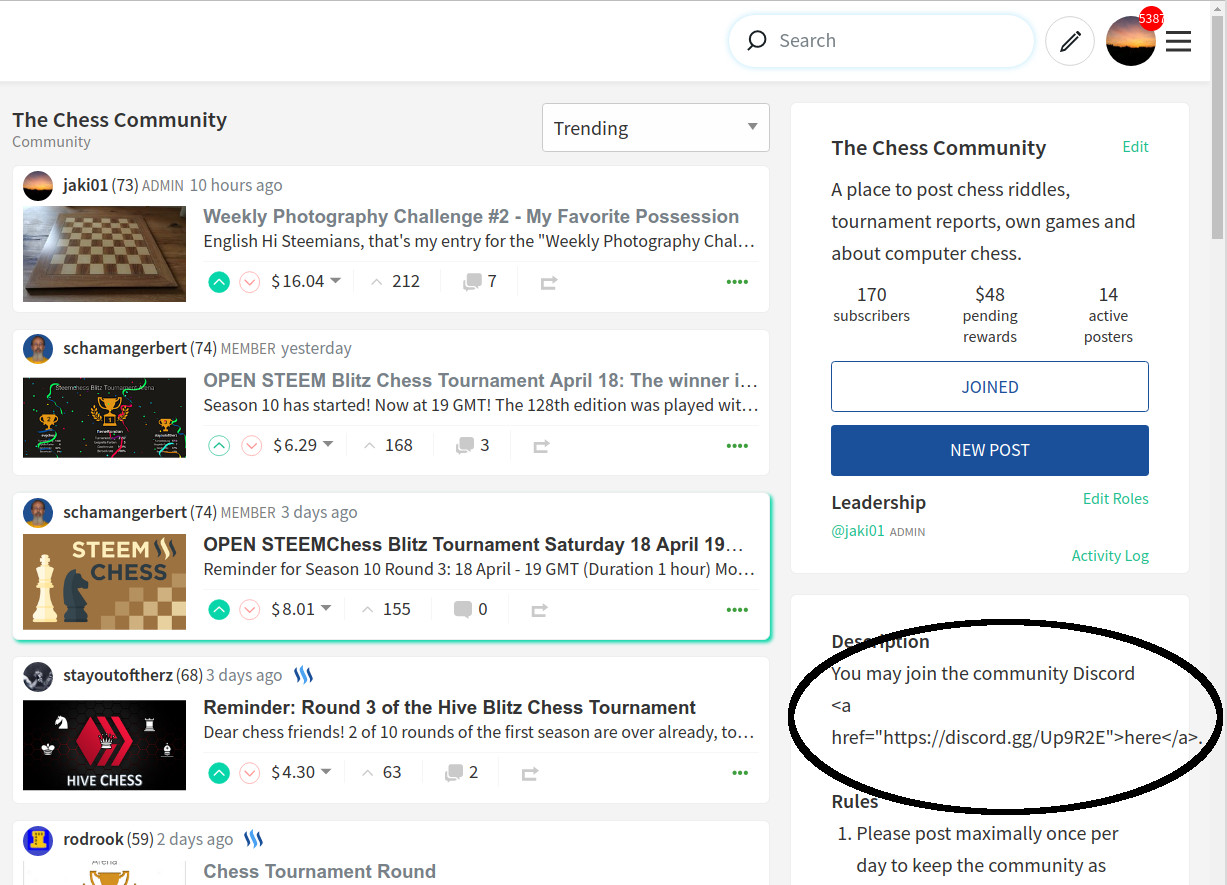
Task: Toggle the JOINED community subscription button
Action: pos(989,387)
